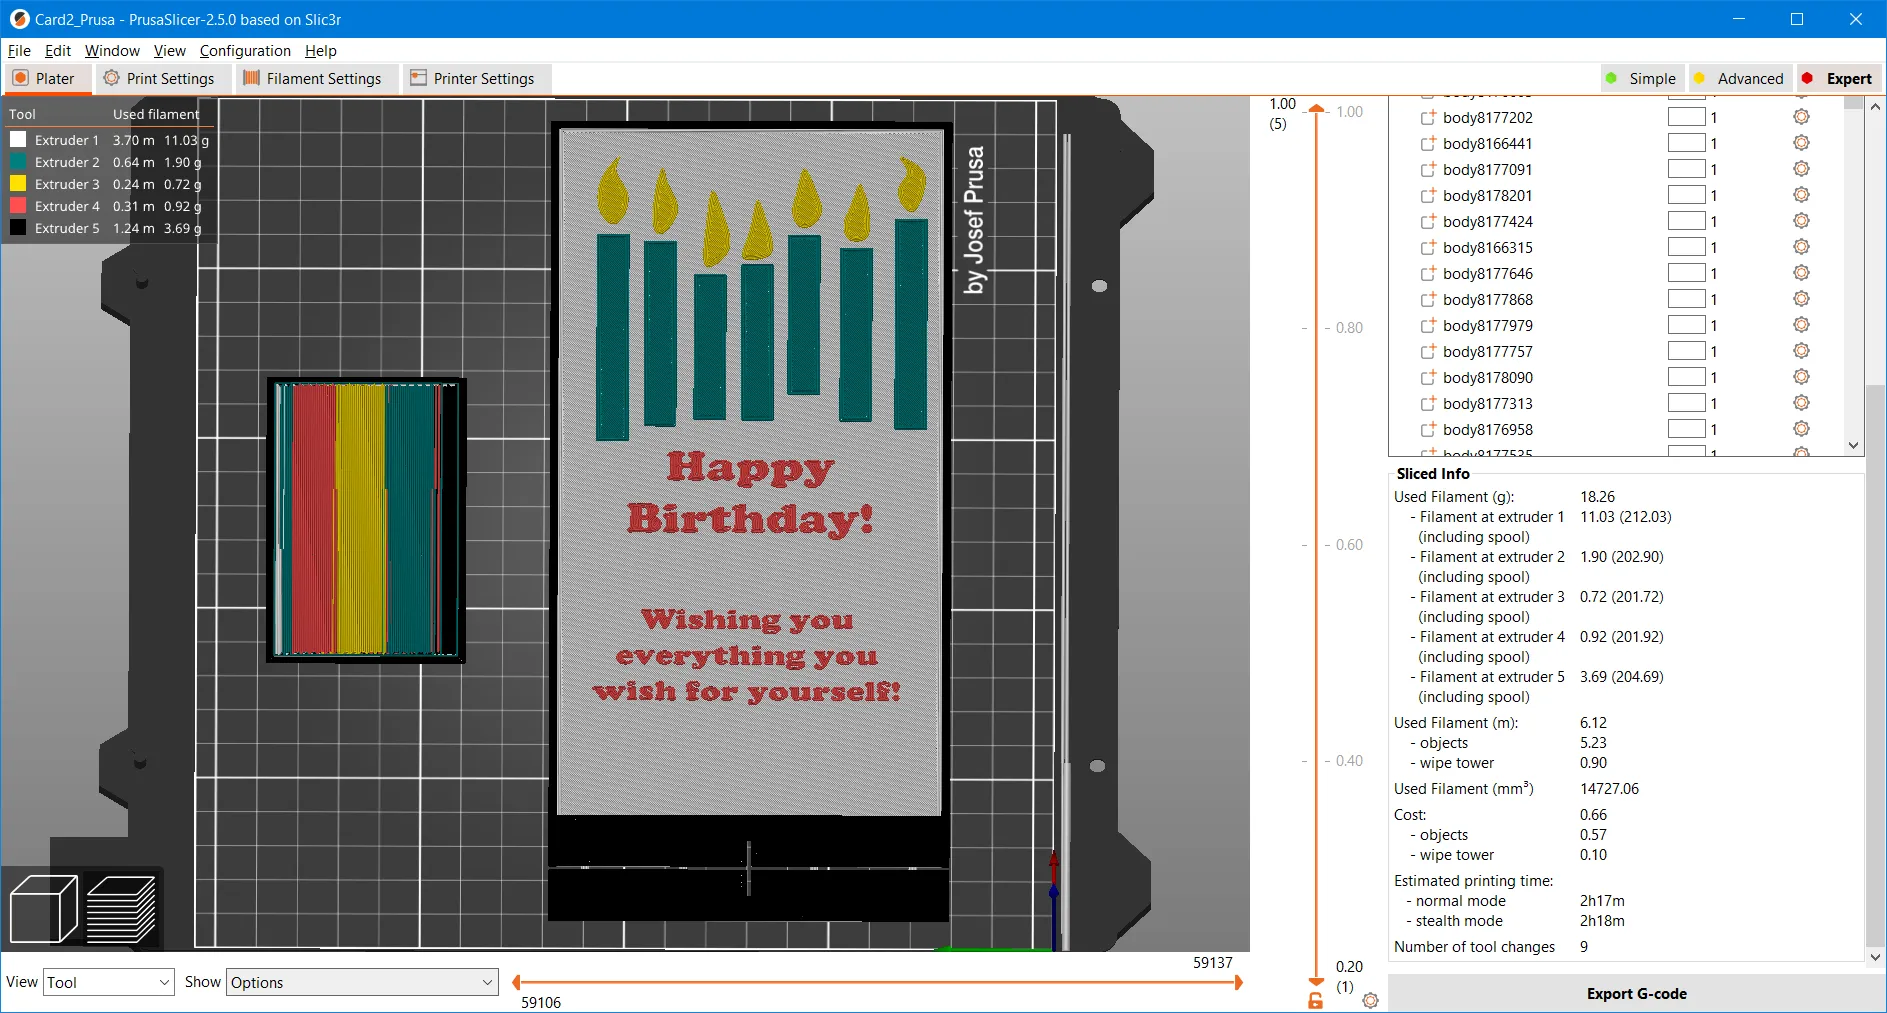Open the gear settings for body8176958
Image resolution: width=1887 pixels, height=1013 pixels.
tap(1800, 428)
